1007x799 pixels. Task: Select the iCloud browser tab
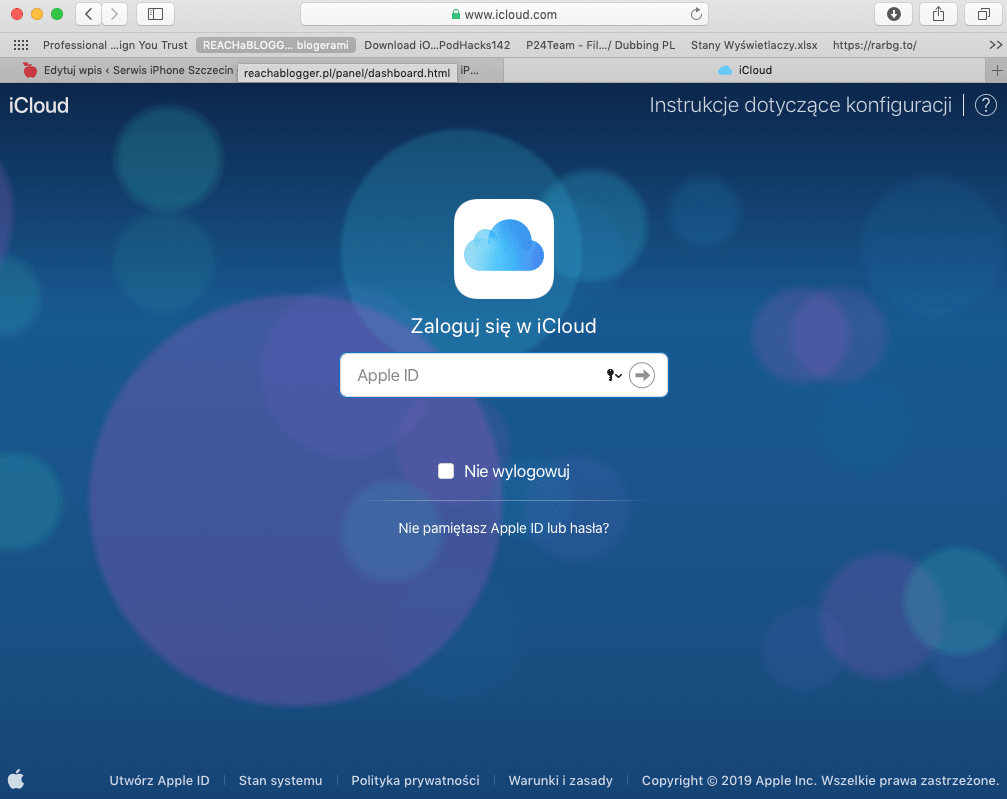click(x=745, y=70)
